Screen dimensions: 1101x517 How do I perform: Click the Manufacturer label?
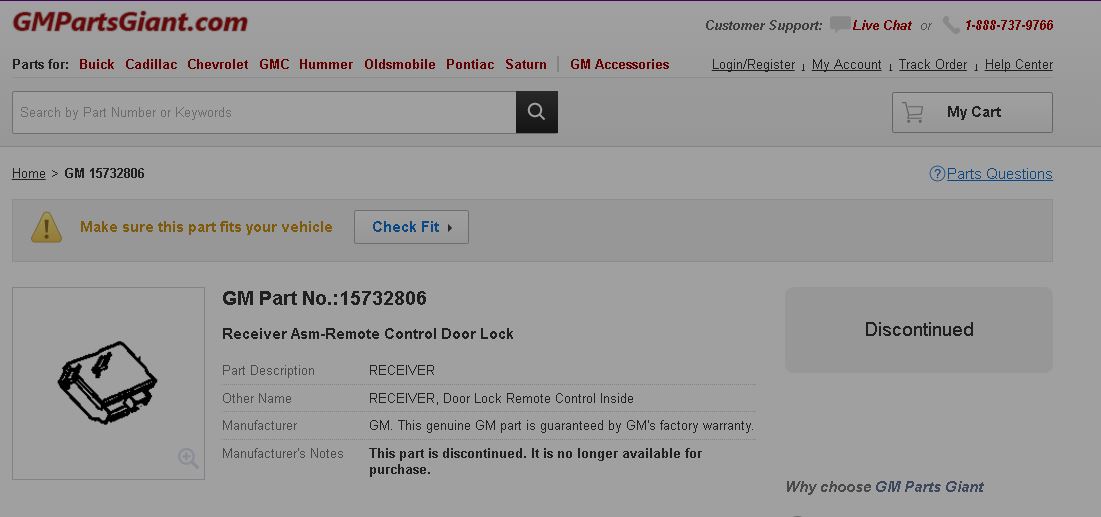pos(260,426)
